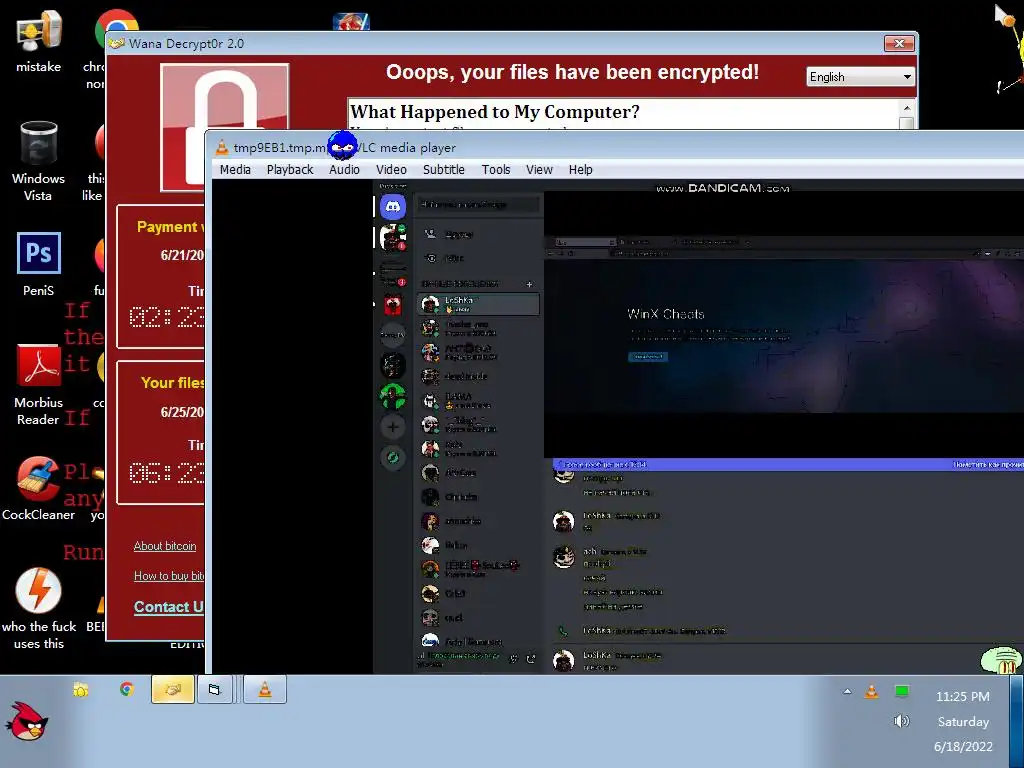Image resolution: width=1024 pixels, height=768 pixels.
Task: Click the window-switcher taskbar button
Action: [215, 690]
